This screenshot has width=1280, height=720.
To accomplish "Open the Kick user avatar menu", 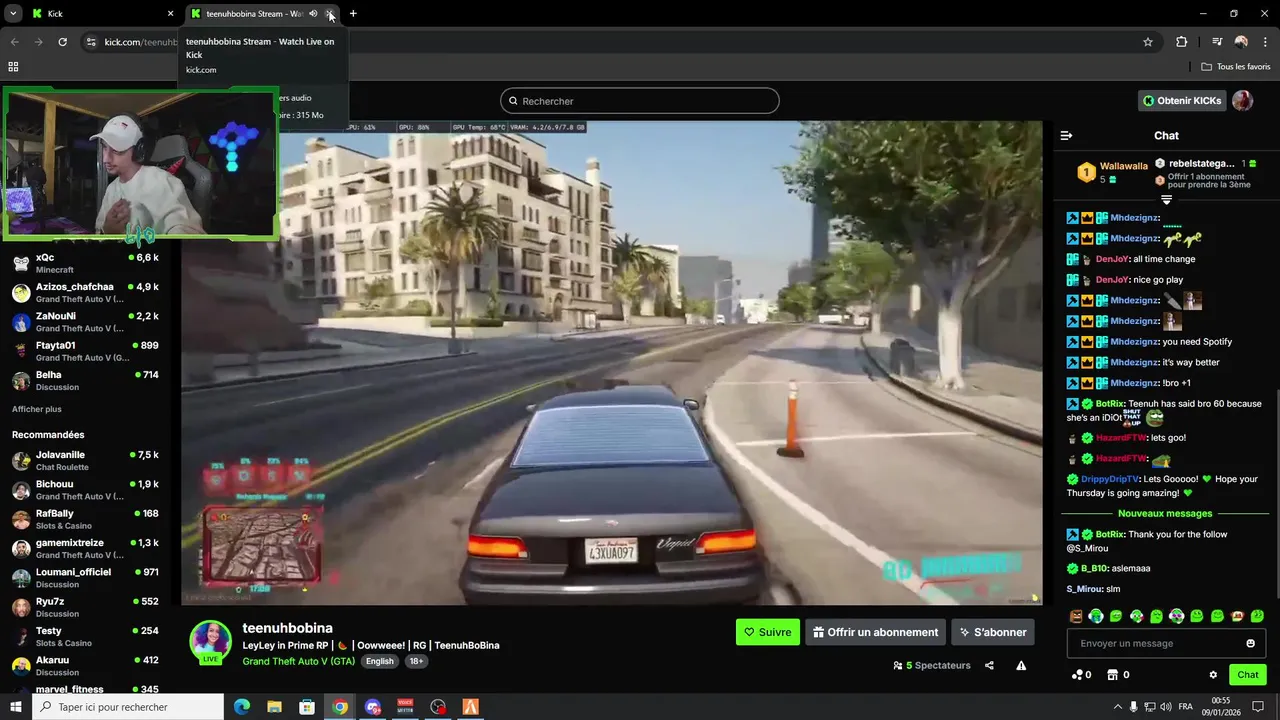I will point(1242,101).
